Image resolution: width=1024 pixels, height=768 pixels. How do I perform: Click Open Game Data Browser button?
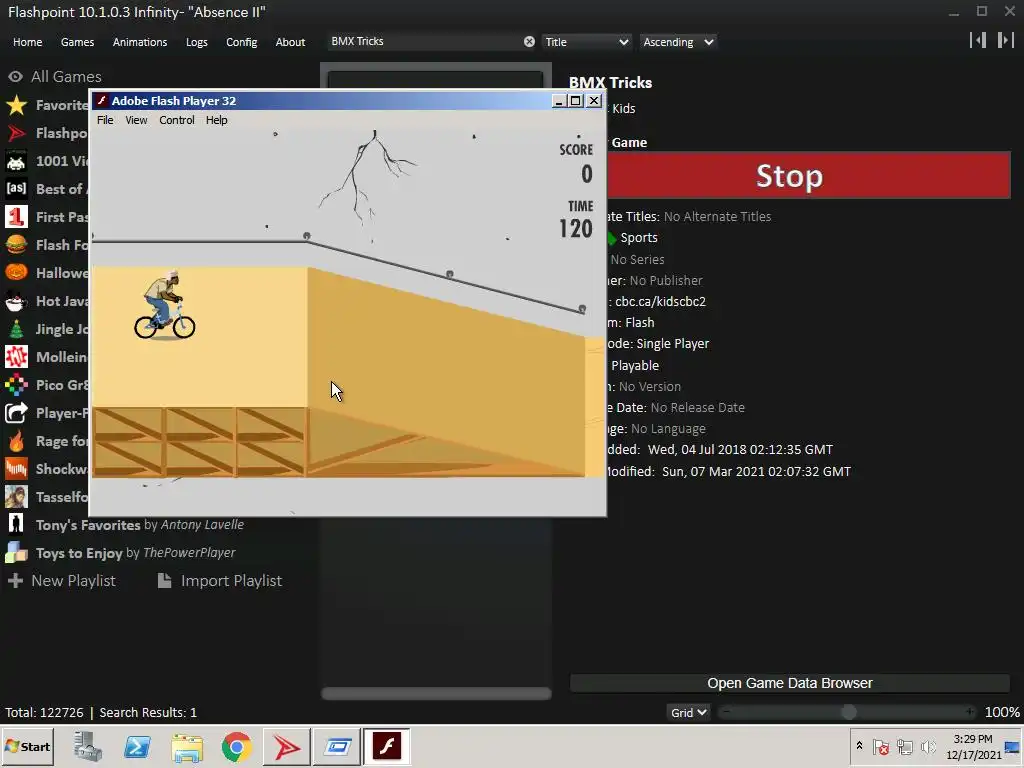tap(790, 683)
